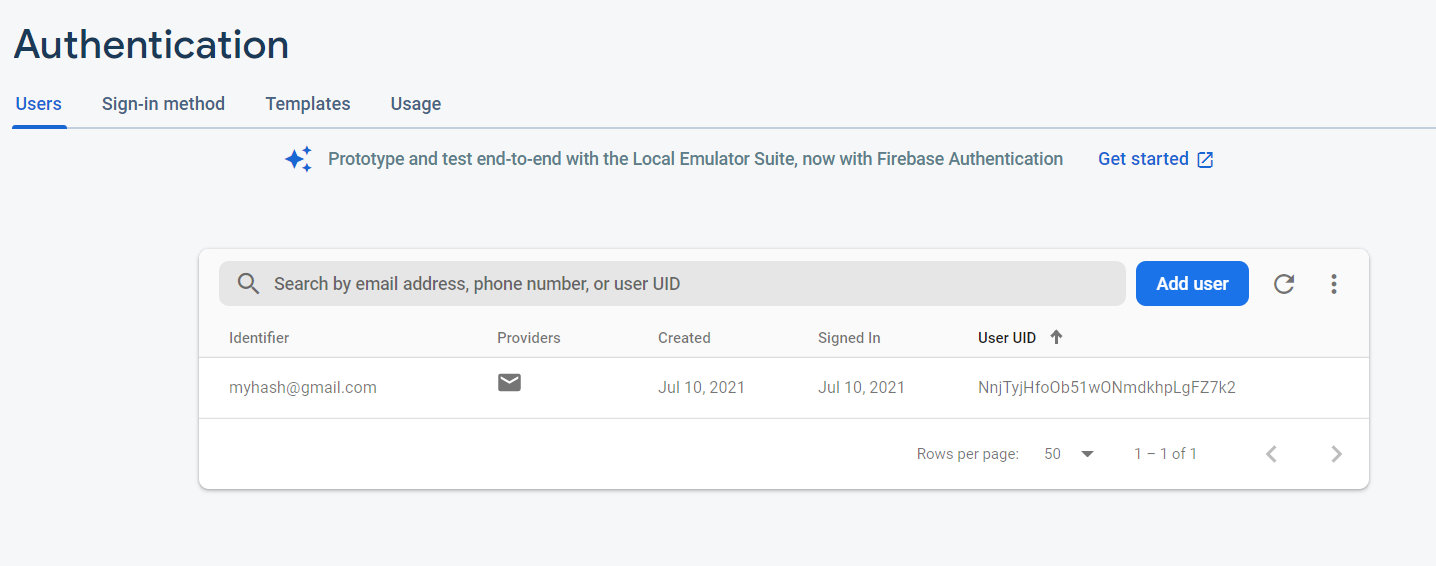
Task: Click the User UID sort arrow
Action: click(1056, 337)
